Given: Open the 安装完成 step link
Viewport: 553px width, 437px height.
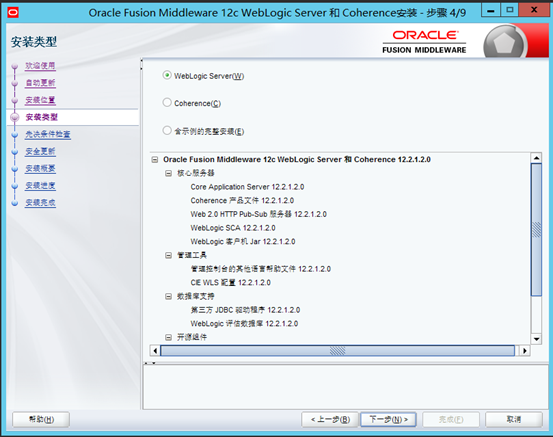Looking at the screenshot, I should 40,202.
